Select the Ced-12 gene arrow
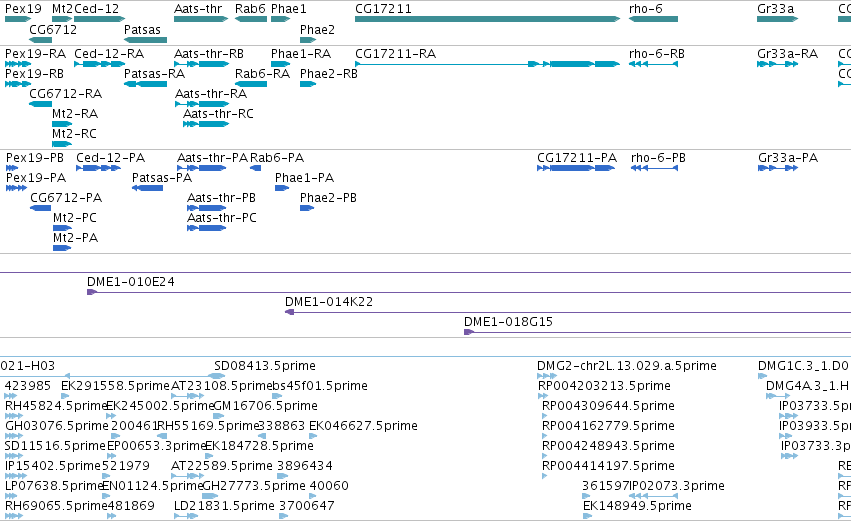851x521 pixels. pyautogui.click(x=99, y=19)
